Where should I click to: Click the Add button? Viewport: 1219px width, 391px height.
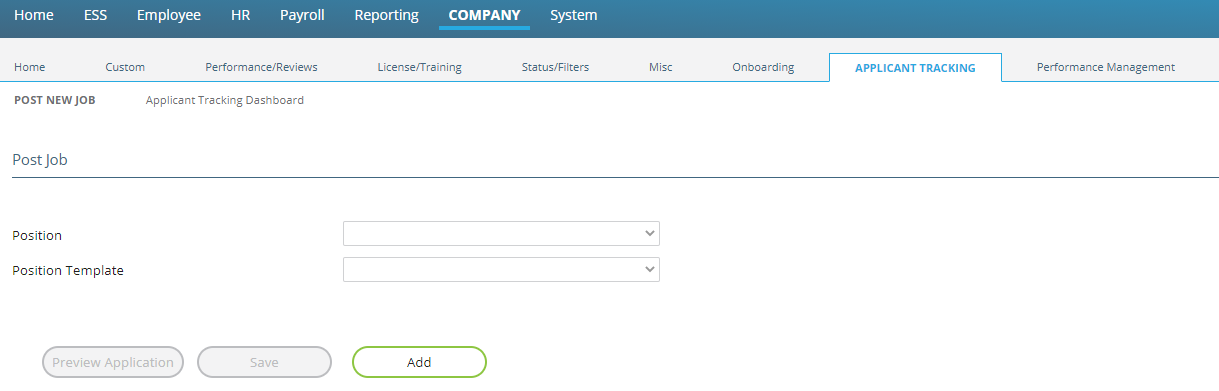click(x=419, y=362)
